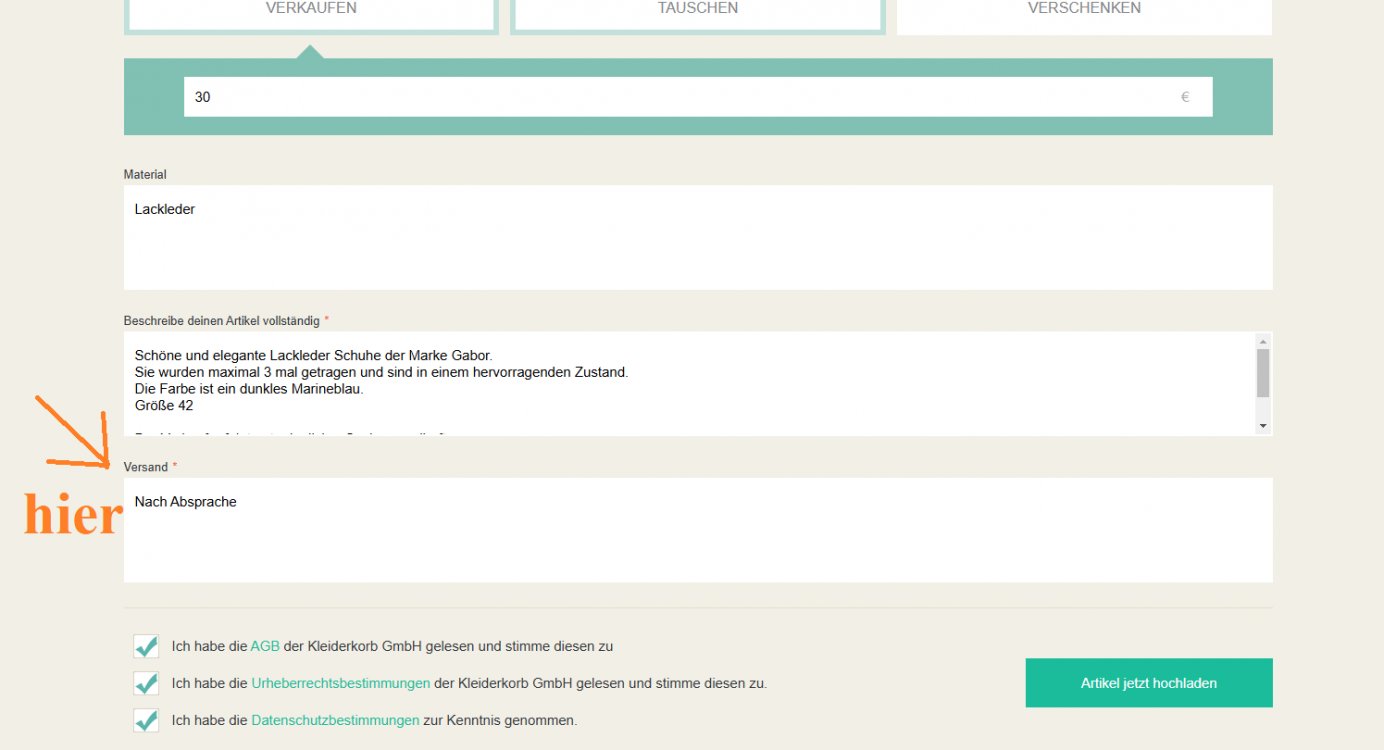Switch to the TAUSCHEN tab
Screen dimensions: 1384x750
point(697,12)
